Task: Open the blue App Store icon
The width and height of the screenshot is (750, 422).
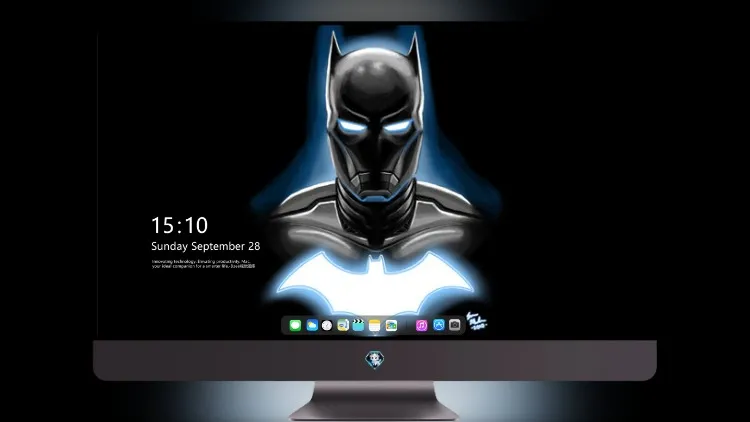Action: (439, 325)
